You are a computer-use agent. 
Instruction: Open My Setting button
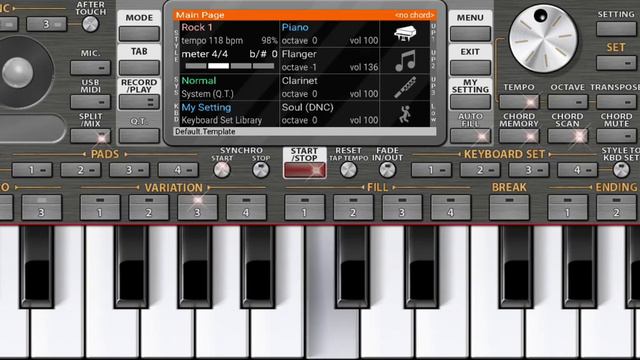click(x=470, y=102)
